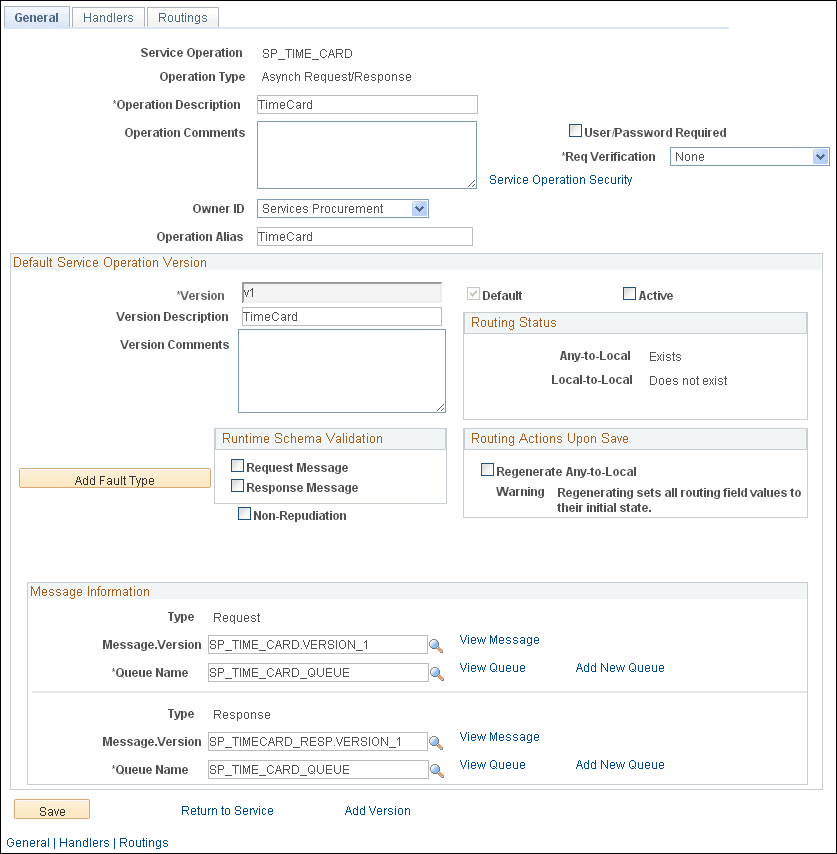Image resolution: width=837 pixels, height=854 pixels.
Task: Check the Non-Repudiation option
Action: 244,513
